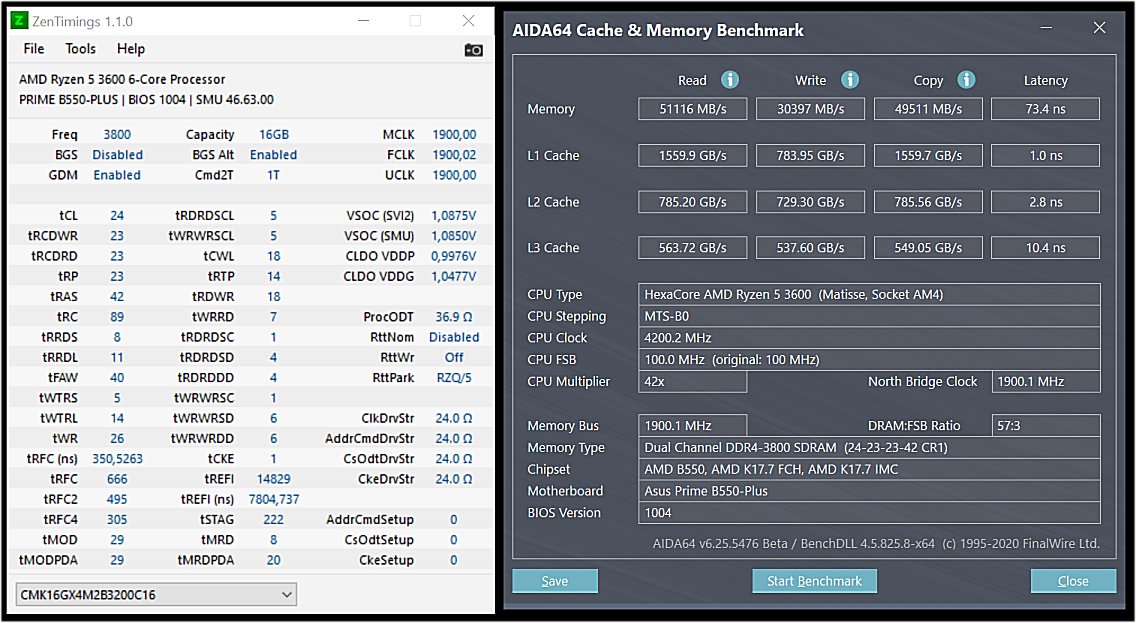Minimize the AIDA64 benchmark window
This screenshot has width=1136, height=623.
pos(1046,28)
